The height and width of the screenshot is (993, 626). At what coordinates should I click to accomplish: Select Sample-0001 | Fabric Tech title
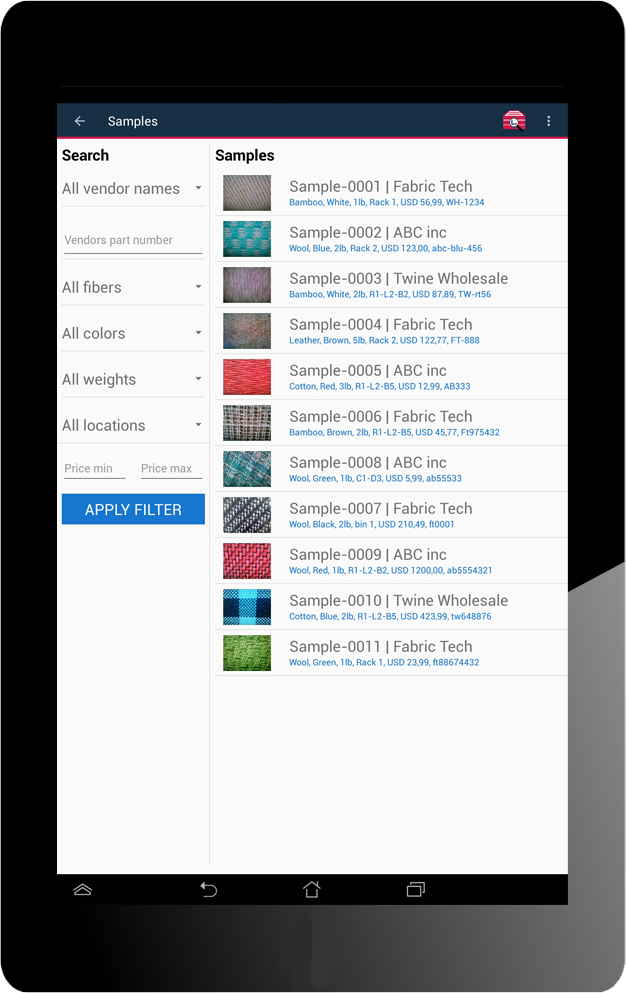pos(381,187)
